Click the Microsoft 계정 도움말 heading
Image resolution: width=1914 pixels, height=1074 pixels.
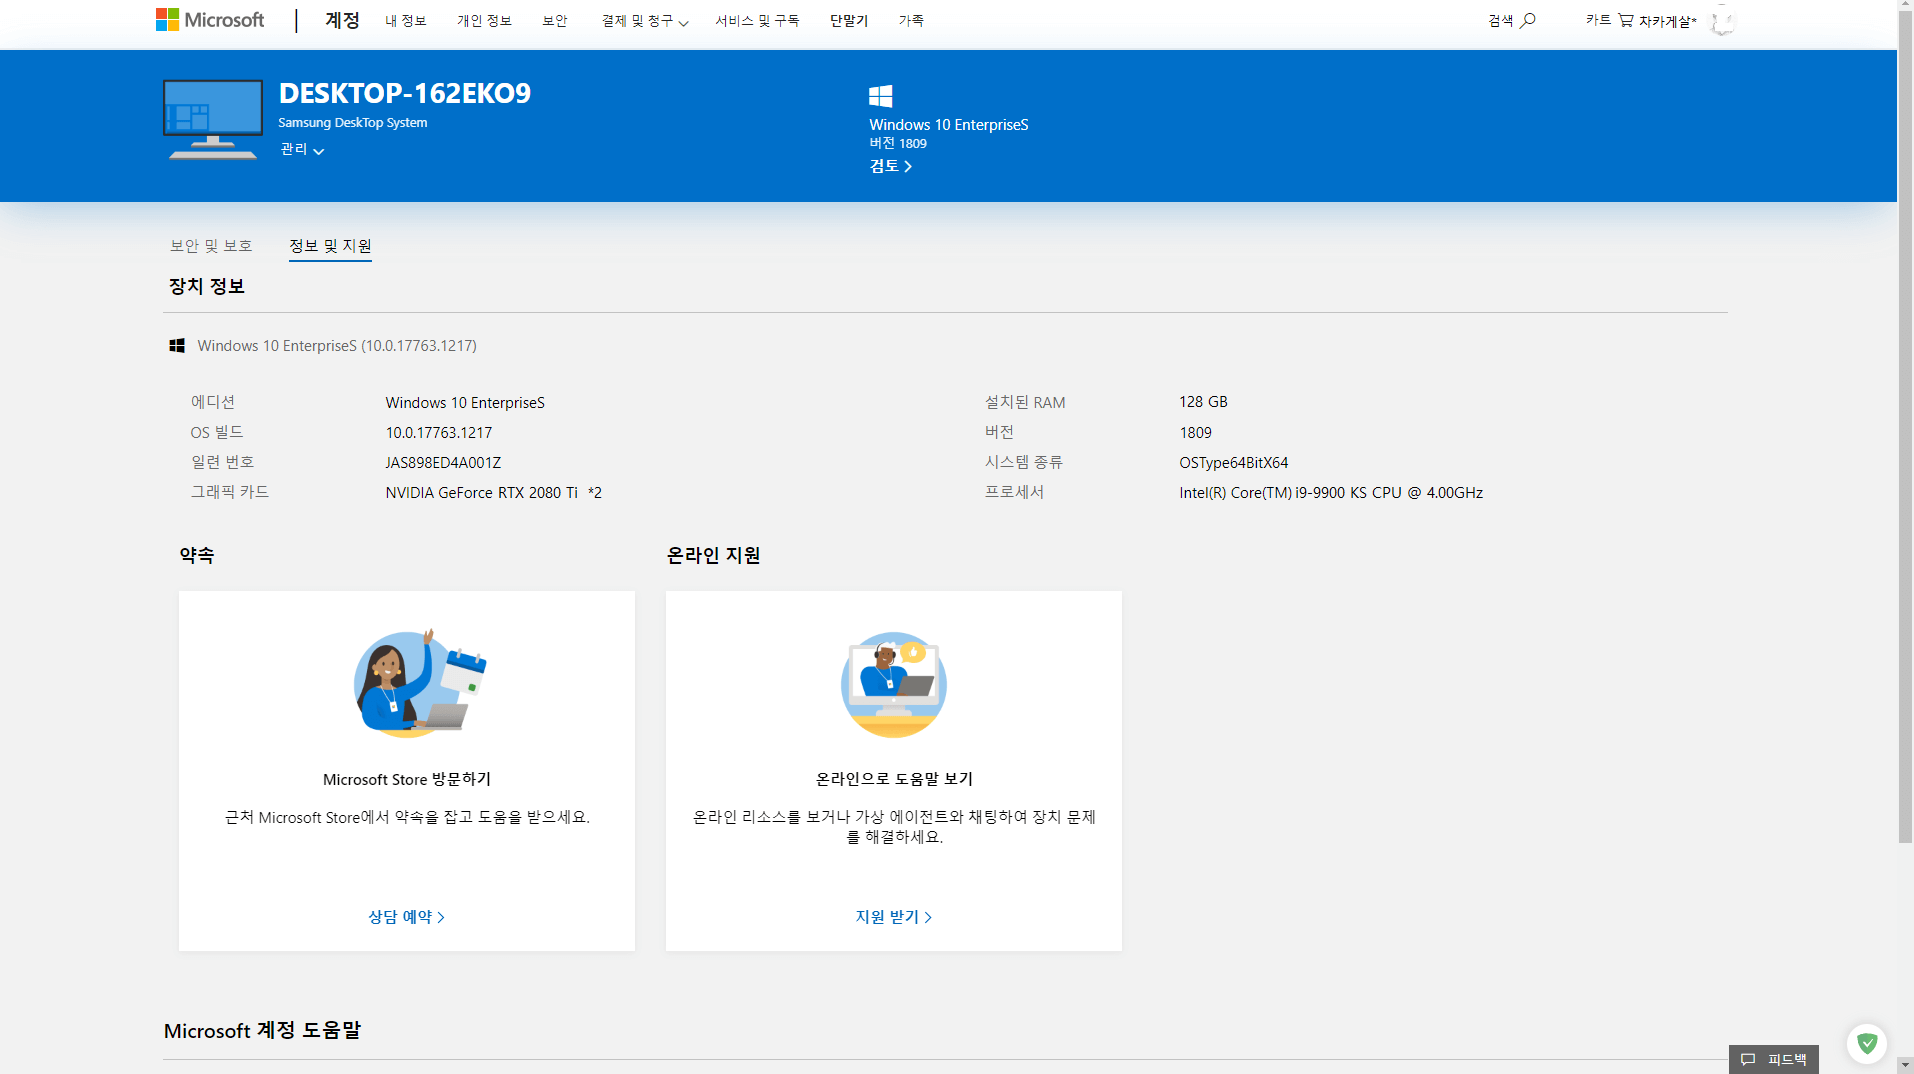click(x=262, y=1031)
